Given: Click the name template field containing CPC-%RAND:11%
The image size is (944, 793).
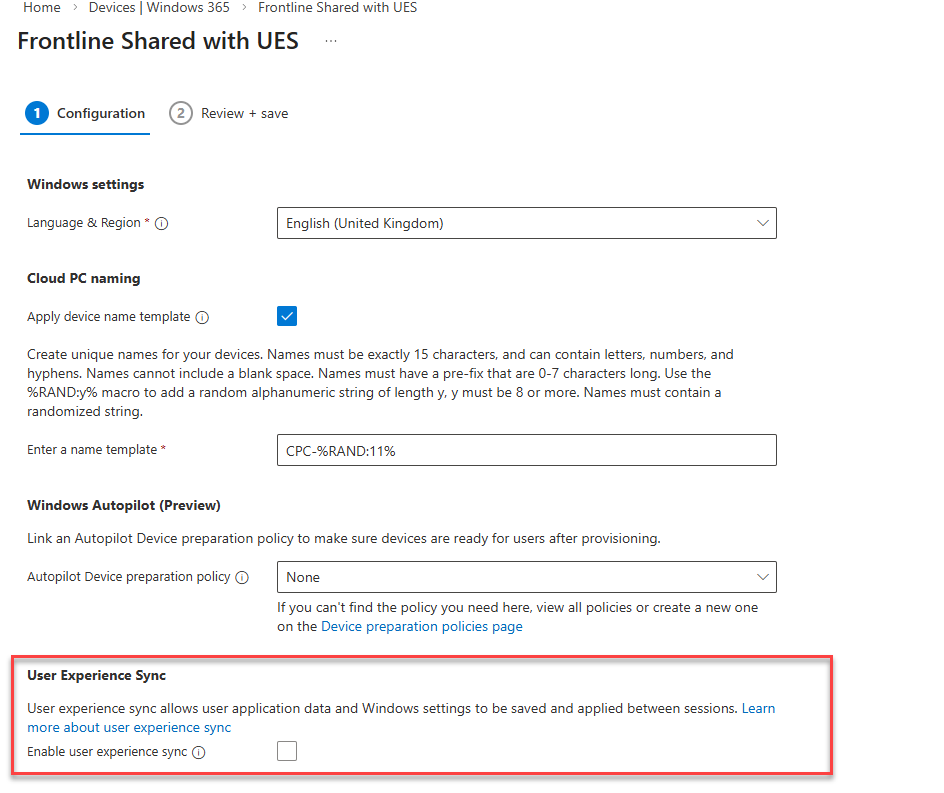Looking at the screenshot, I should click(x=525, y=450).
